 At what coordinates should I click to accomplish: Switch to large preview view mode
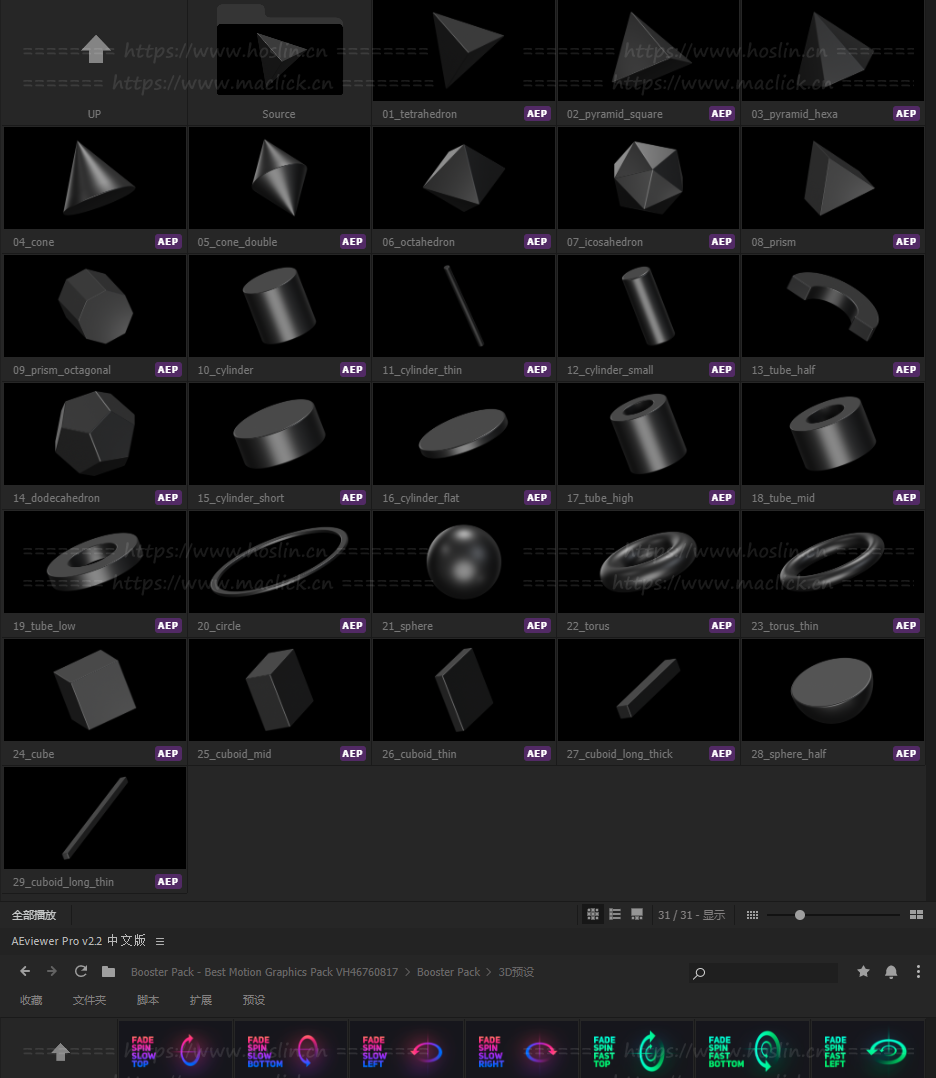click(637, 914)
